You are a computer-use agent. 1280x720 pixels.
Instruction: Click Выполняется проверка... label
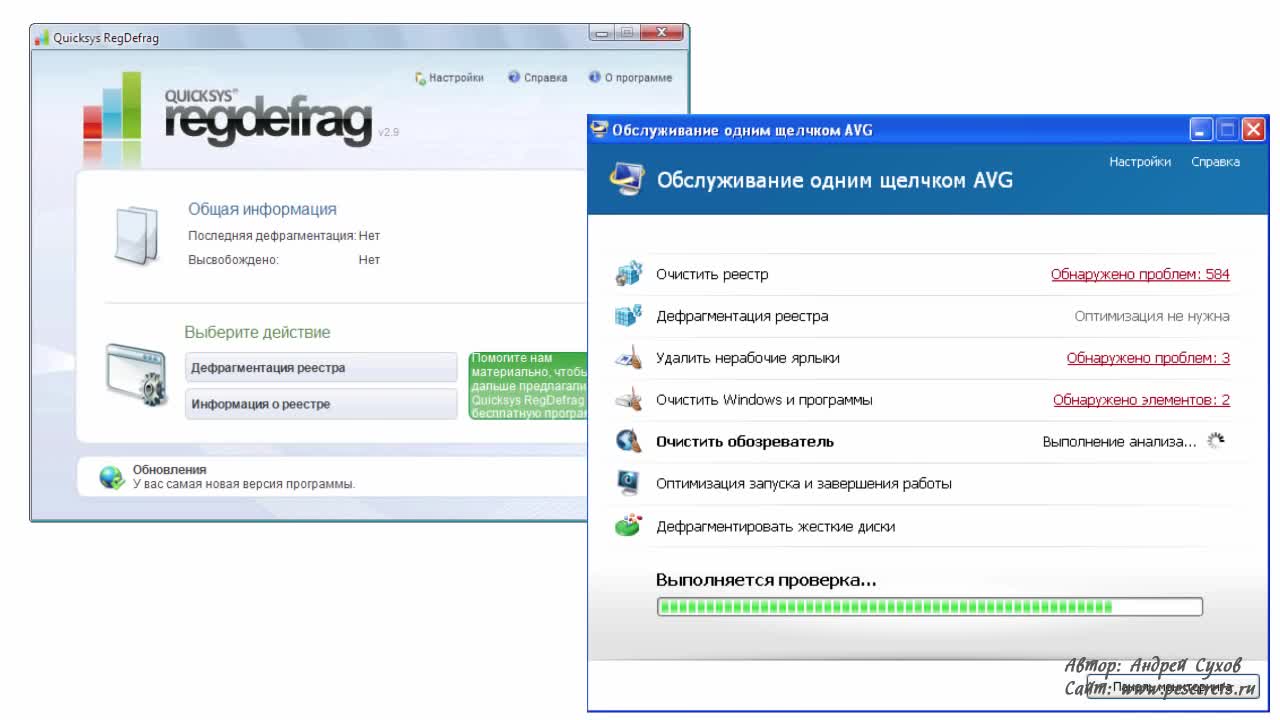point(766,580)
